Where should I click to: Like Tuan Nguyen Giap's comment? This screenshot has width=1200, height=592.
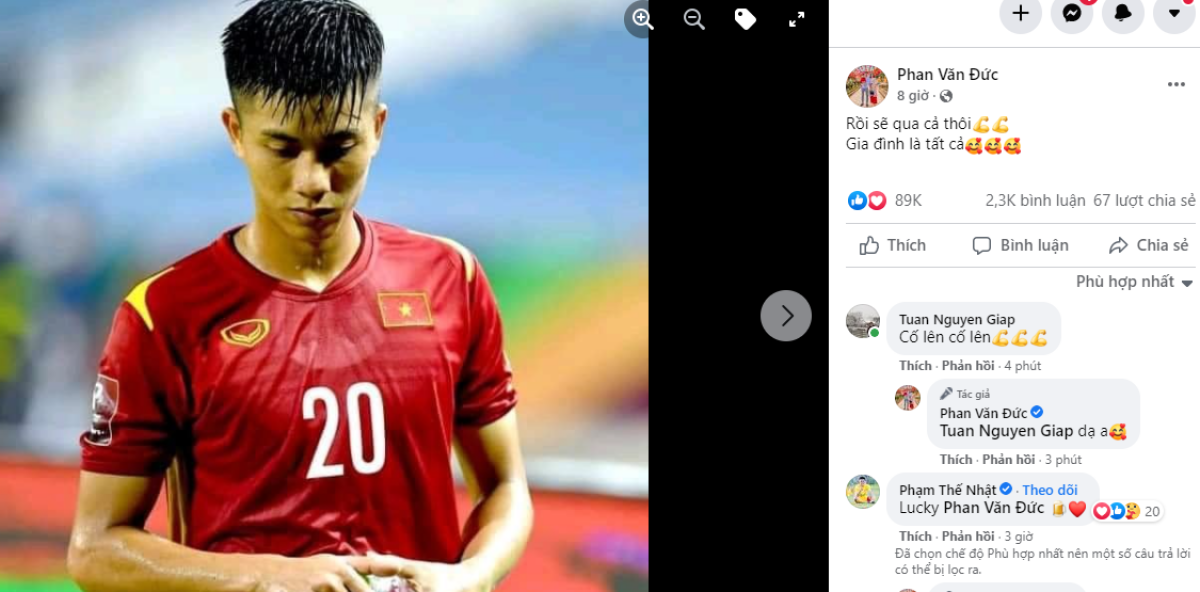(915, 366)
